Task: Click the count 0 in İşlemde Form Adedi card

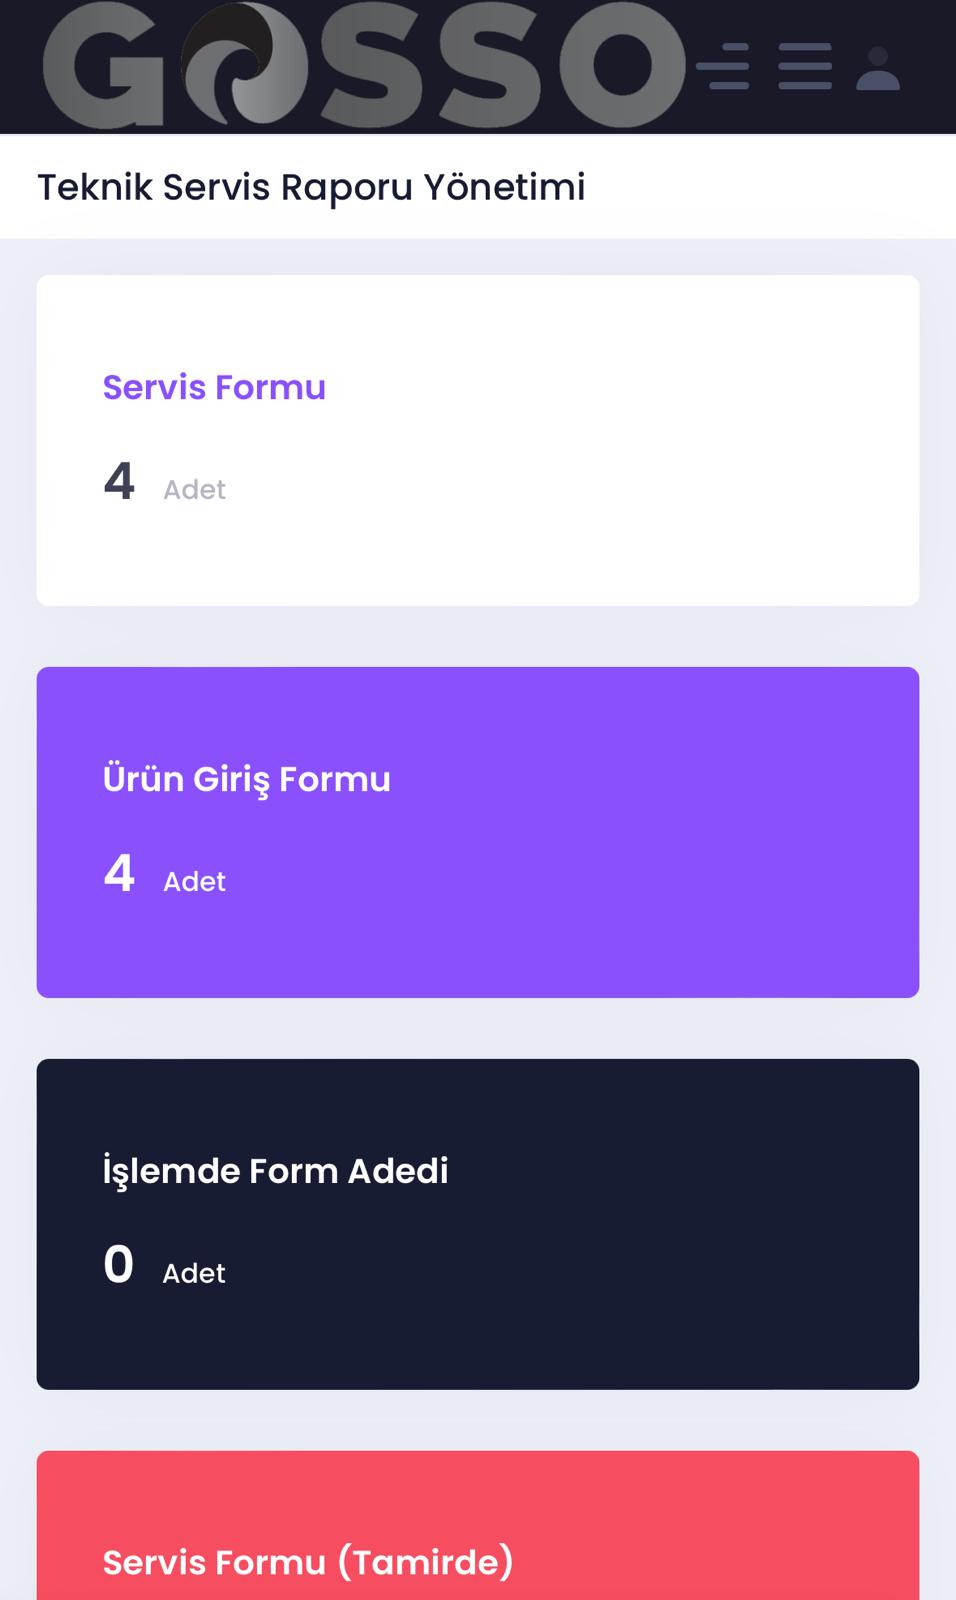Action: point(118,1265)
